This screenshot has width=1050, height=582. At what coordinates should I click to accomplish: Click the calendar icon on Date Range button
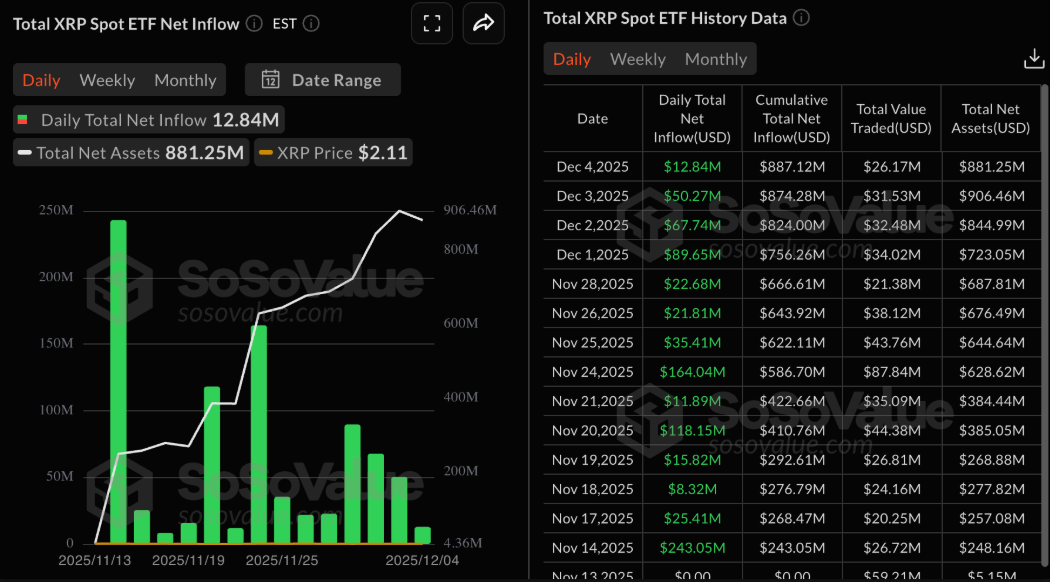pyautogui.click(x=272, y=79)
